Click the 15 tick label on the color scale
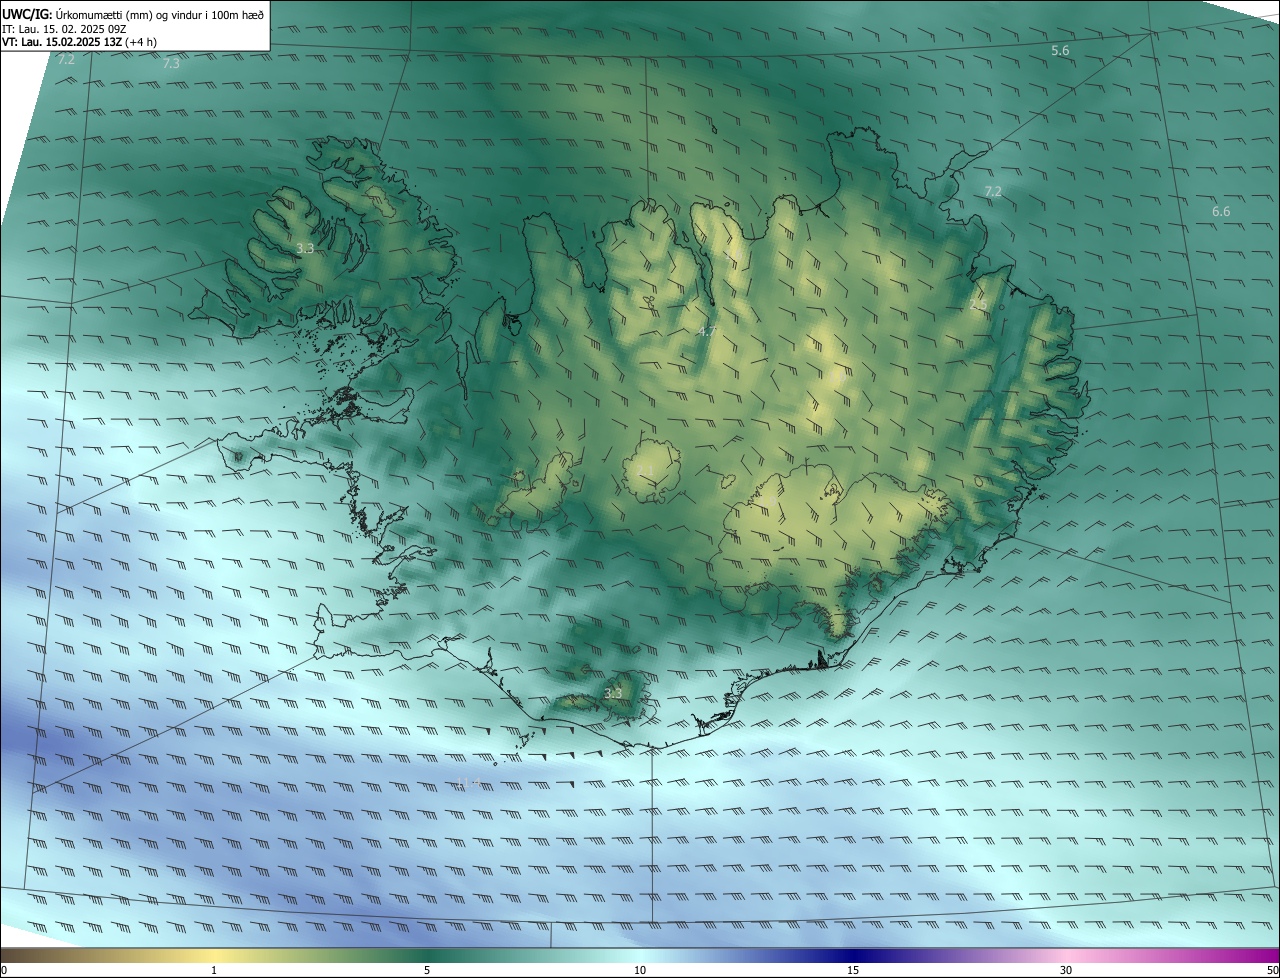The height and width of the screenshot is (978, 1280). 853,970
